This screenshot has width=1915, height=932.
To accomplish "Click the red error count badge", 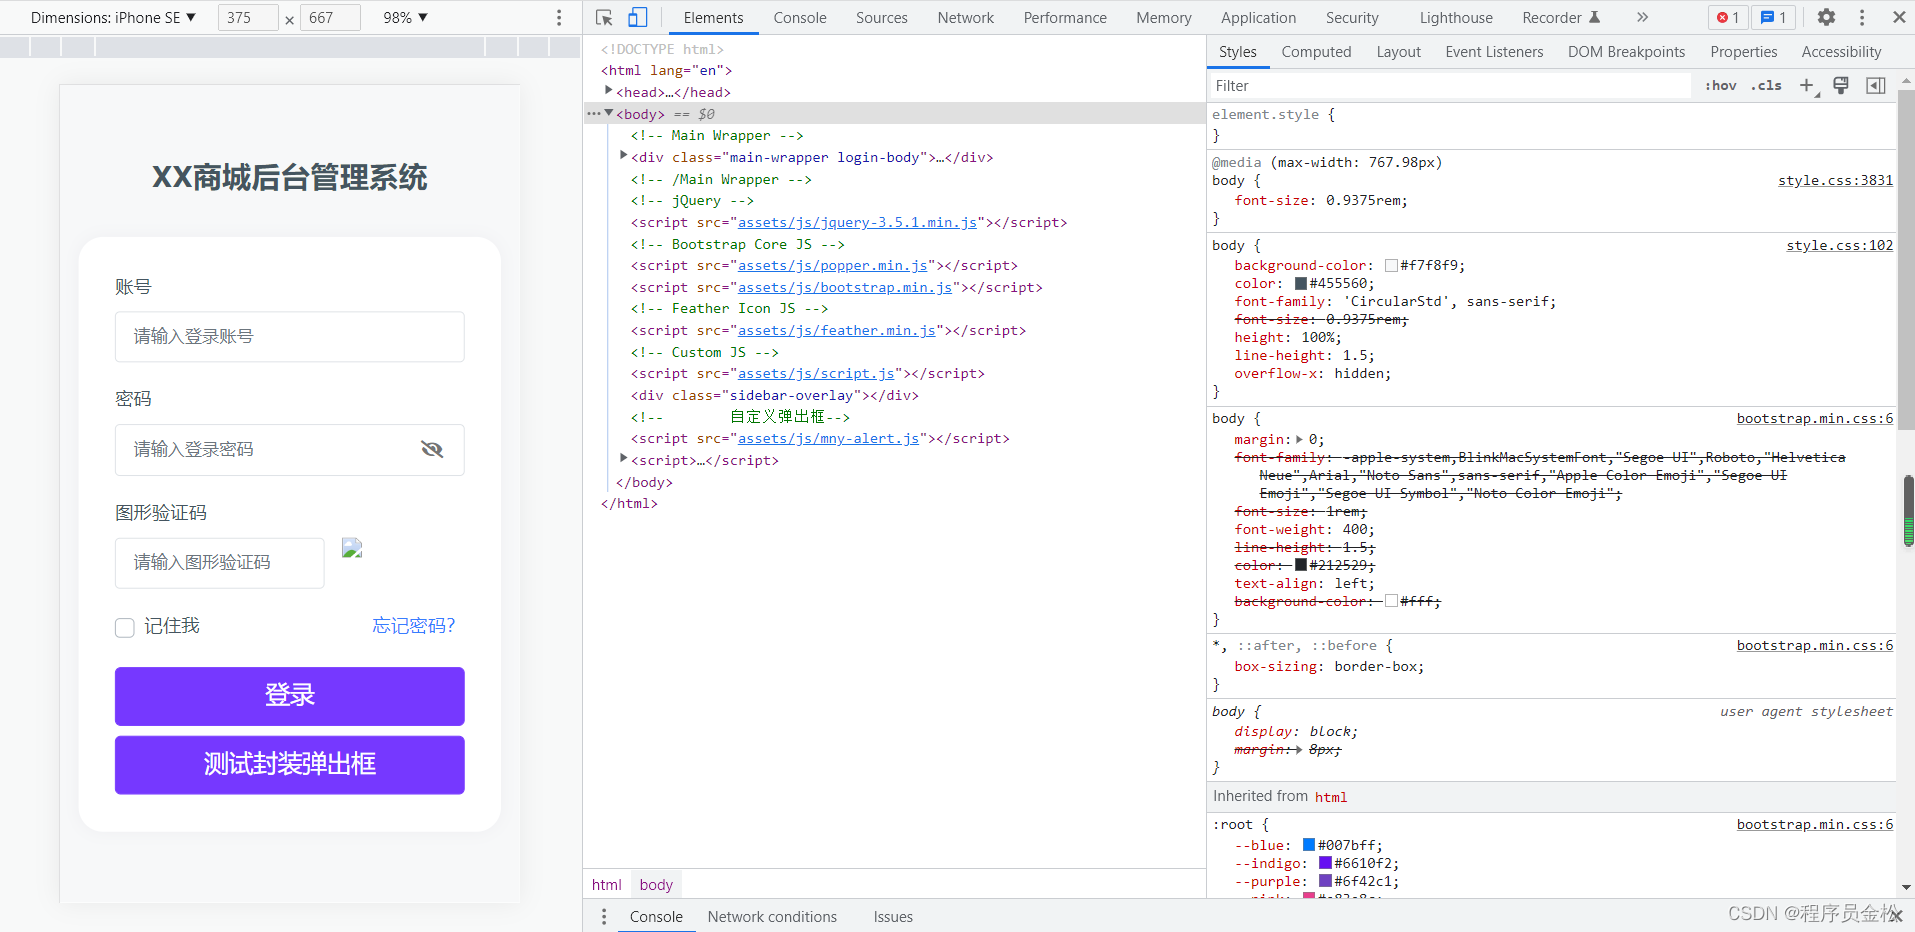I will point(1728,17).
